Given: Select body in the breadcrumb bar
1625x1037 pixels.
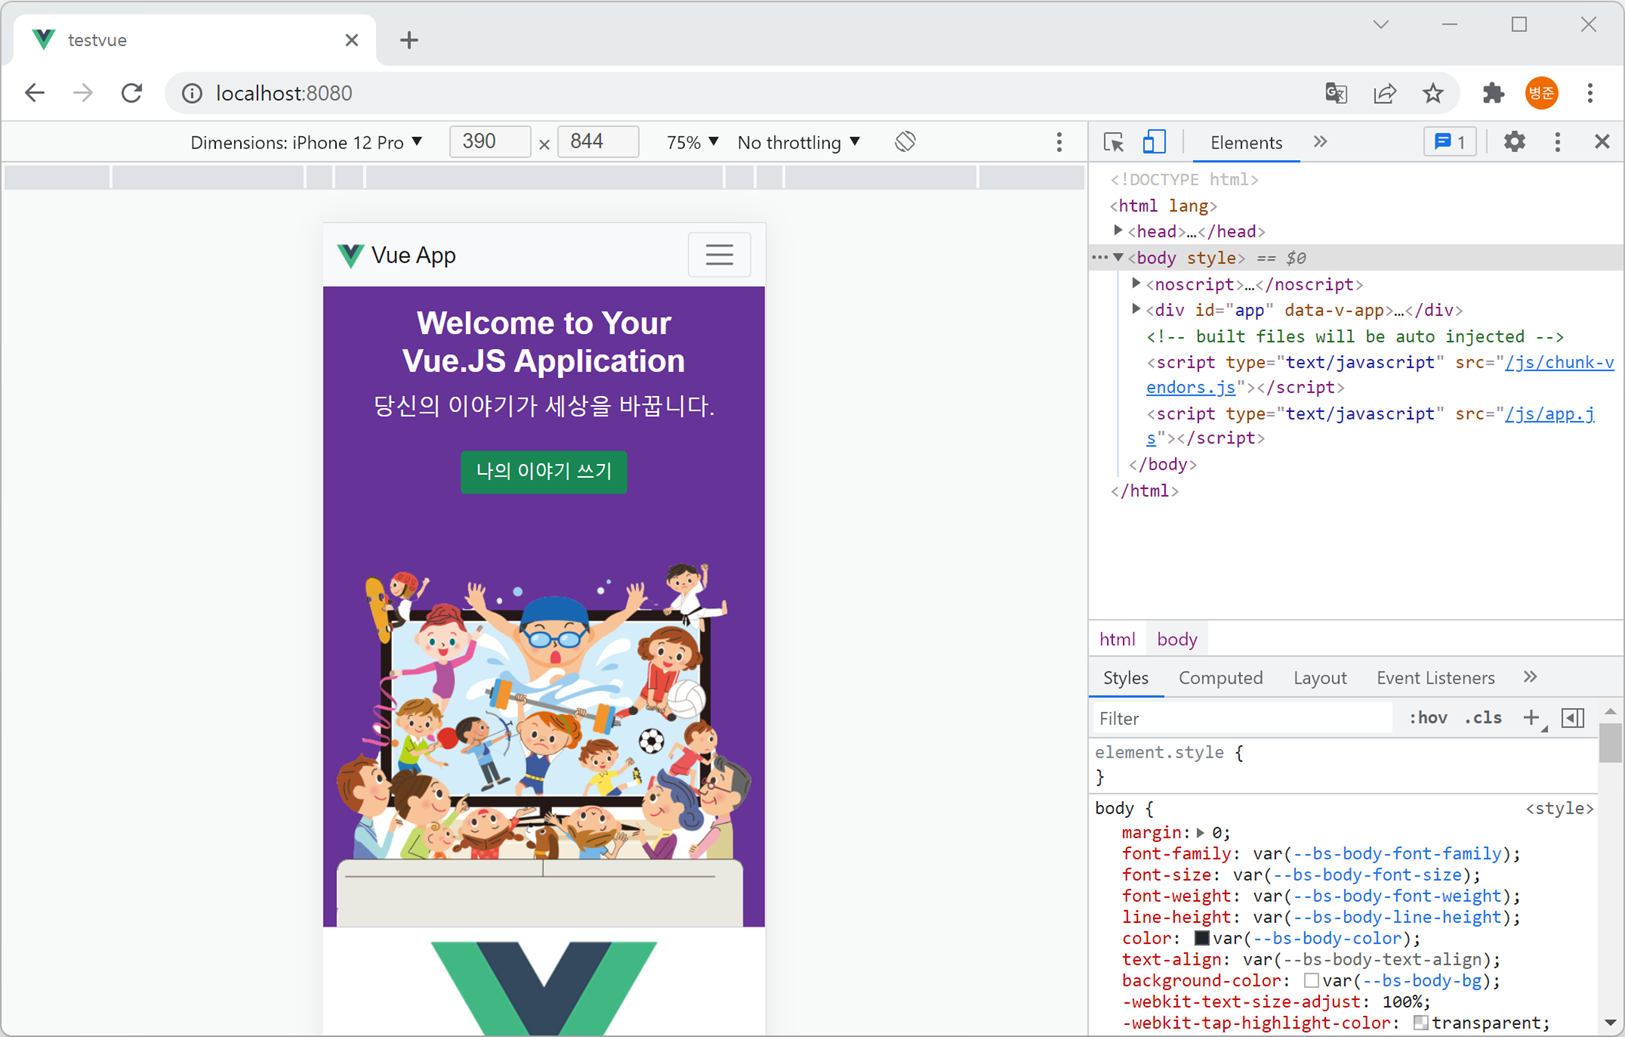Looking at the screenshot, I should tap(1177, 639).
